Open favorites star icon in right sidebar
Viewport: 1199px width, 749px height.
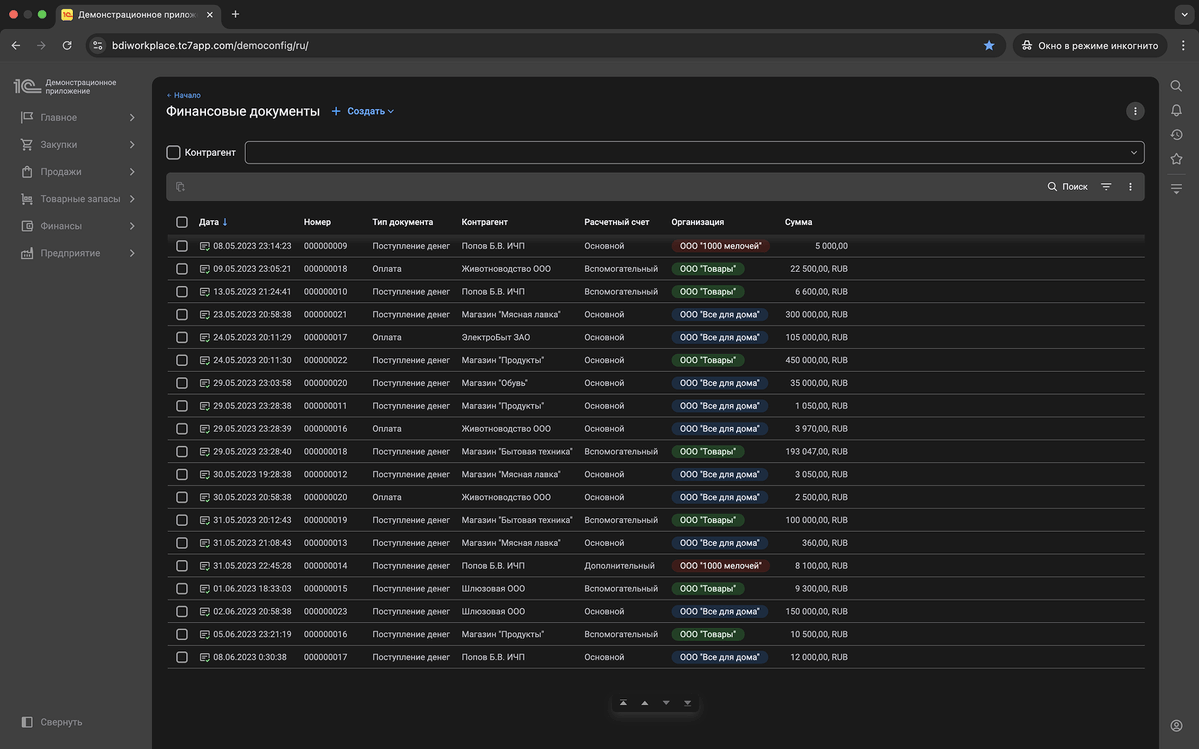coord(1176,159)
